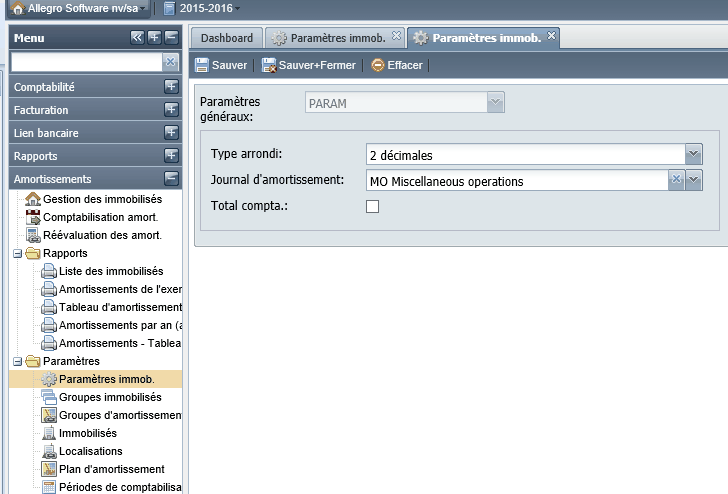Collapse the Paramètres tree folder
The width and height of the screenshot is (728, 494).
[x=18, y=362]
